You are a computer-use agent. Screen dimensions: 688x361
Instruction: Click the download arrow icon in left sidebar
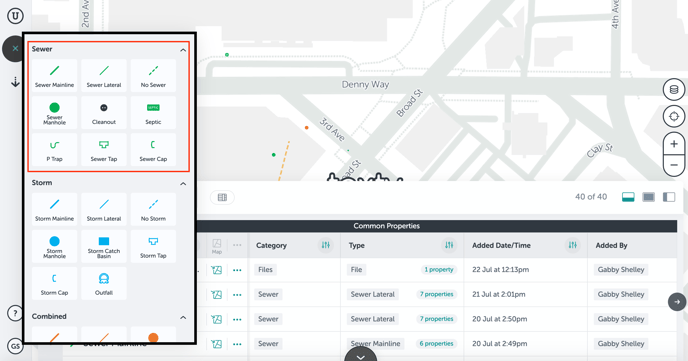click(15, 82)
